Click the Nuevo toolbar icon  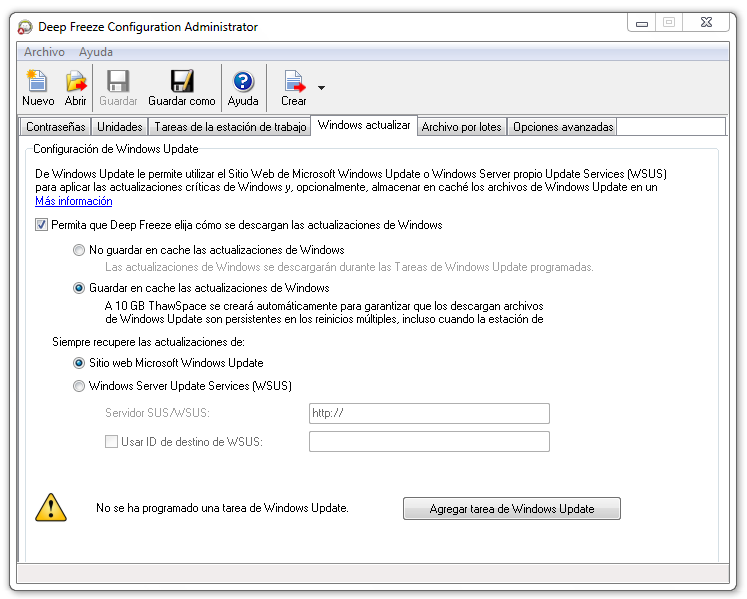point(38,81)
